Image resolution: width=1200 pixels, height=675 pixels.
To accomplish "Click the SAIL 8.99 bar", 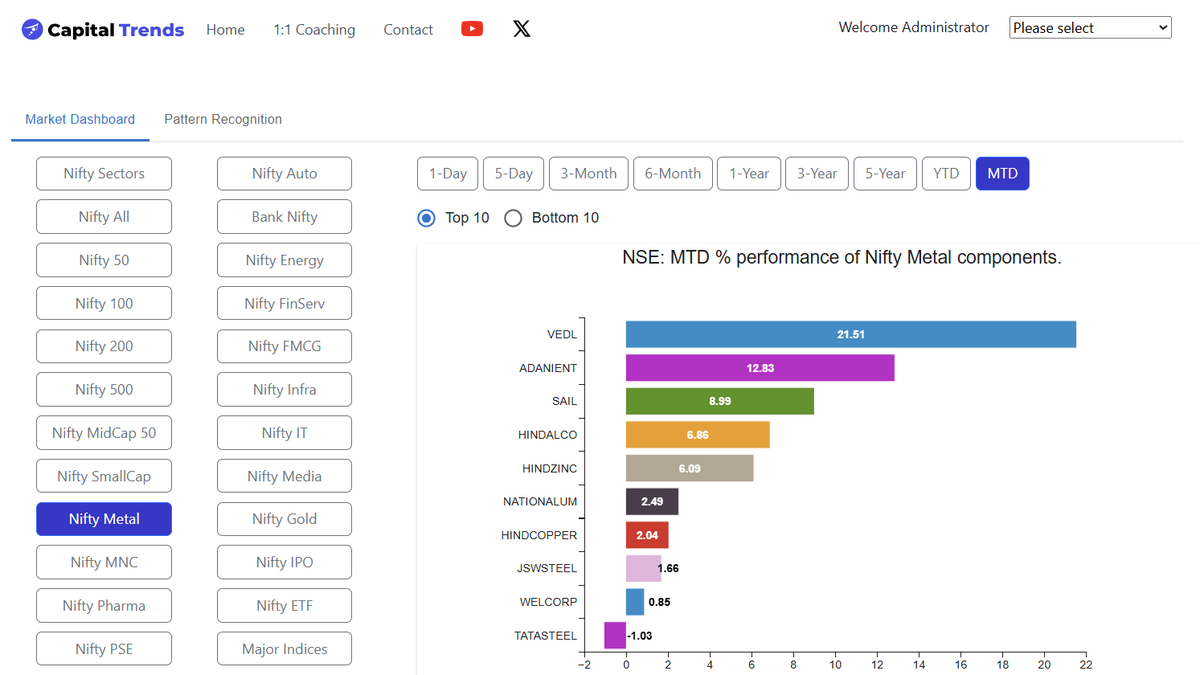I will point(720,401).
